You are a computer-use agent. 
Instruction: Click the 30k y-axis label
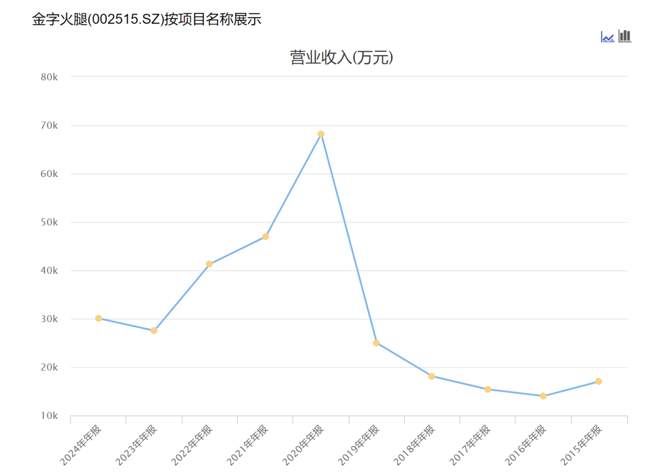pyautogui.click(x=49, y=319)
